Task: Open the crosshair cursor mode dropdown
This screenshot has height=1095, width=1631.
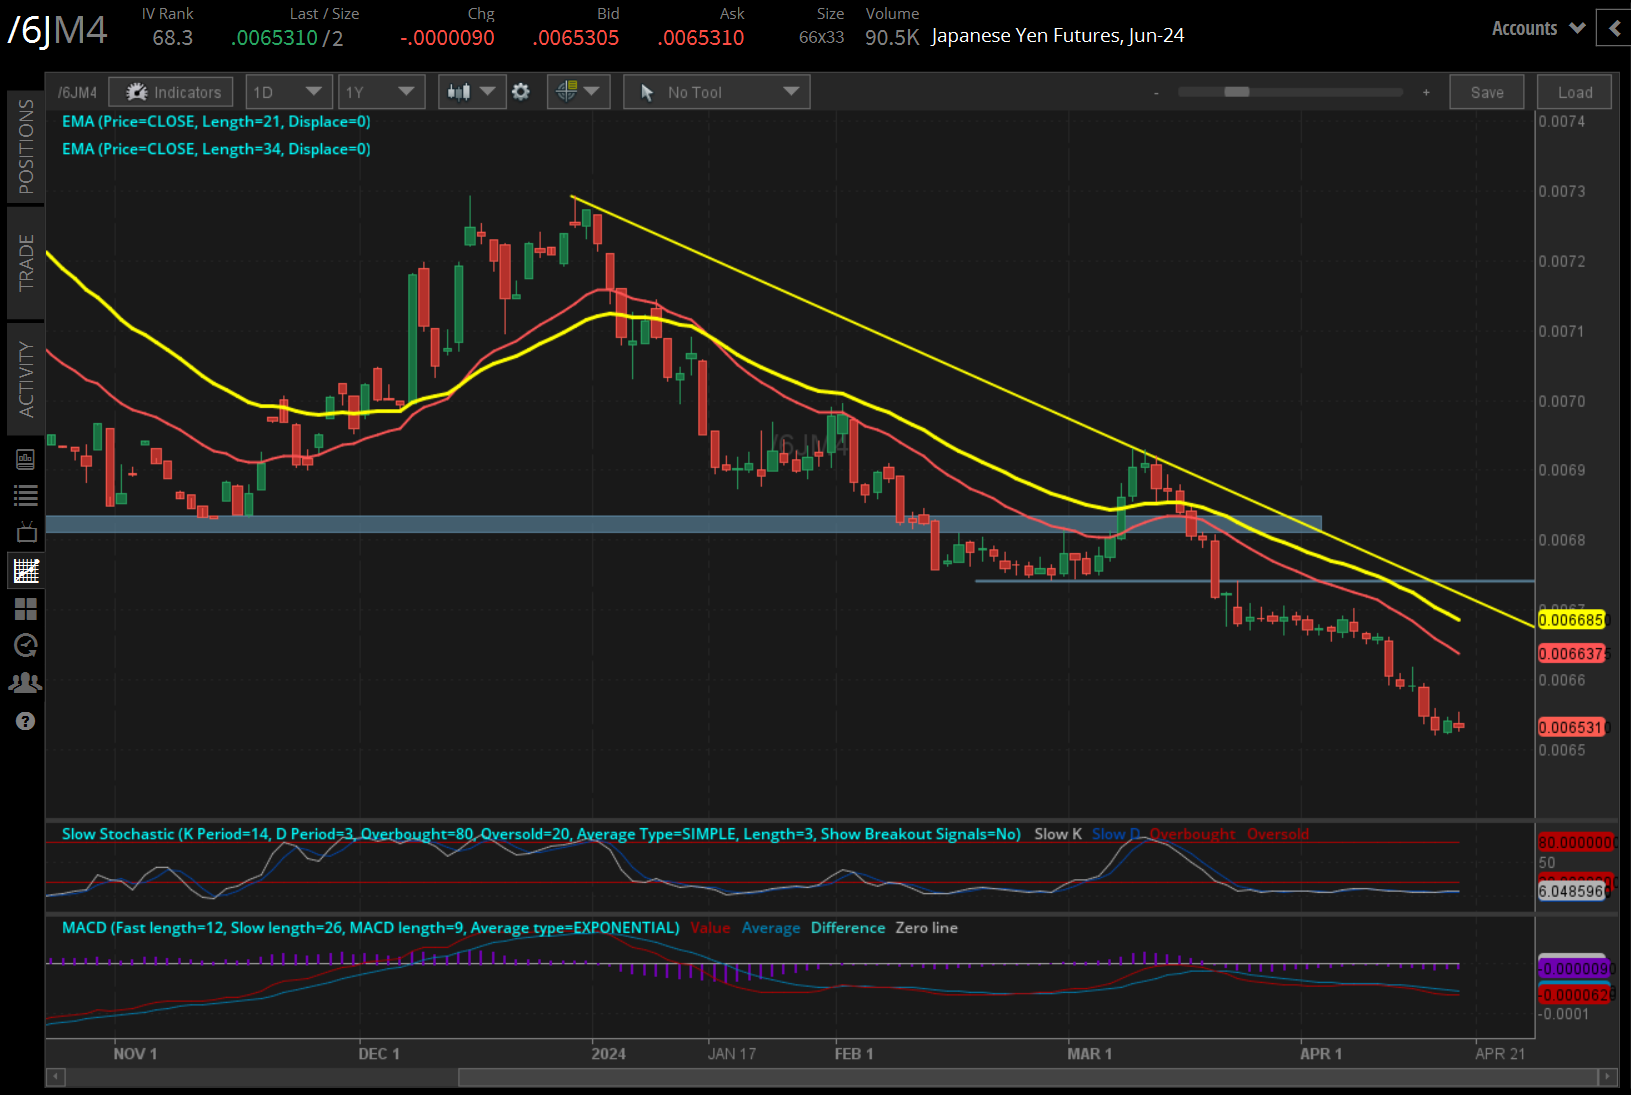Action: (578, 92)
